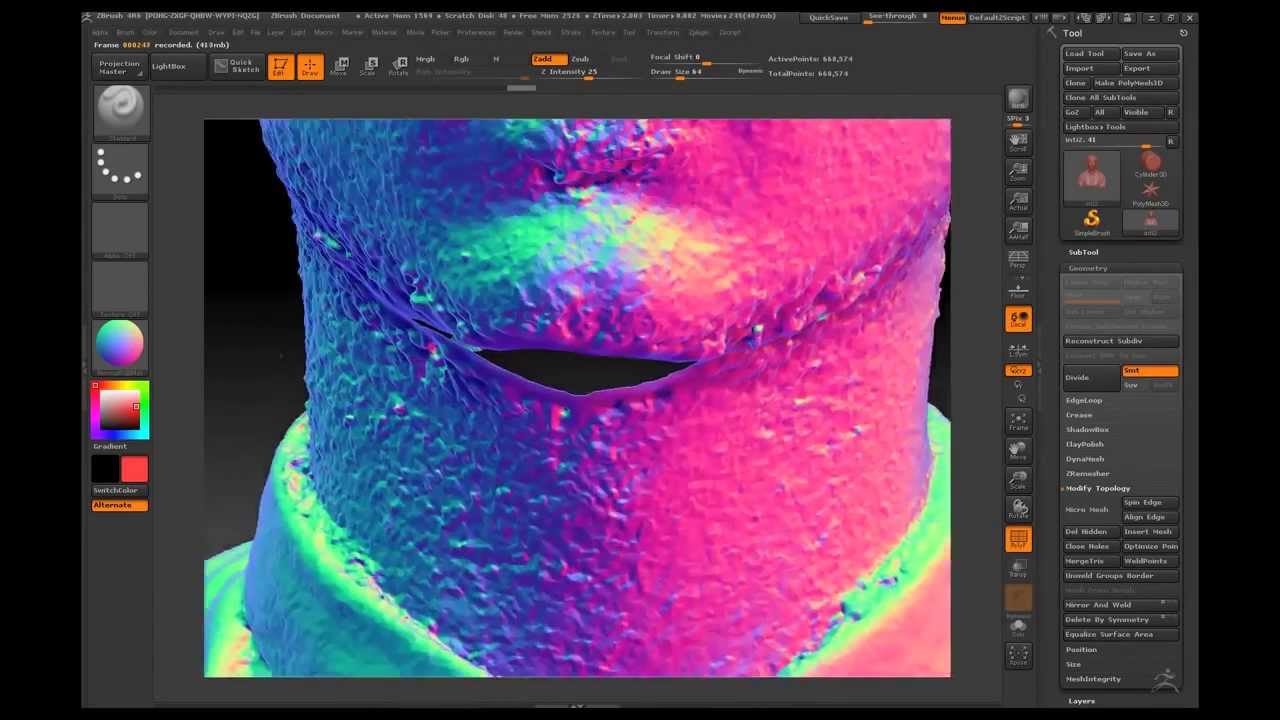
Task: Click the Scroll canvas icon
Action: point(1018,142)
